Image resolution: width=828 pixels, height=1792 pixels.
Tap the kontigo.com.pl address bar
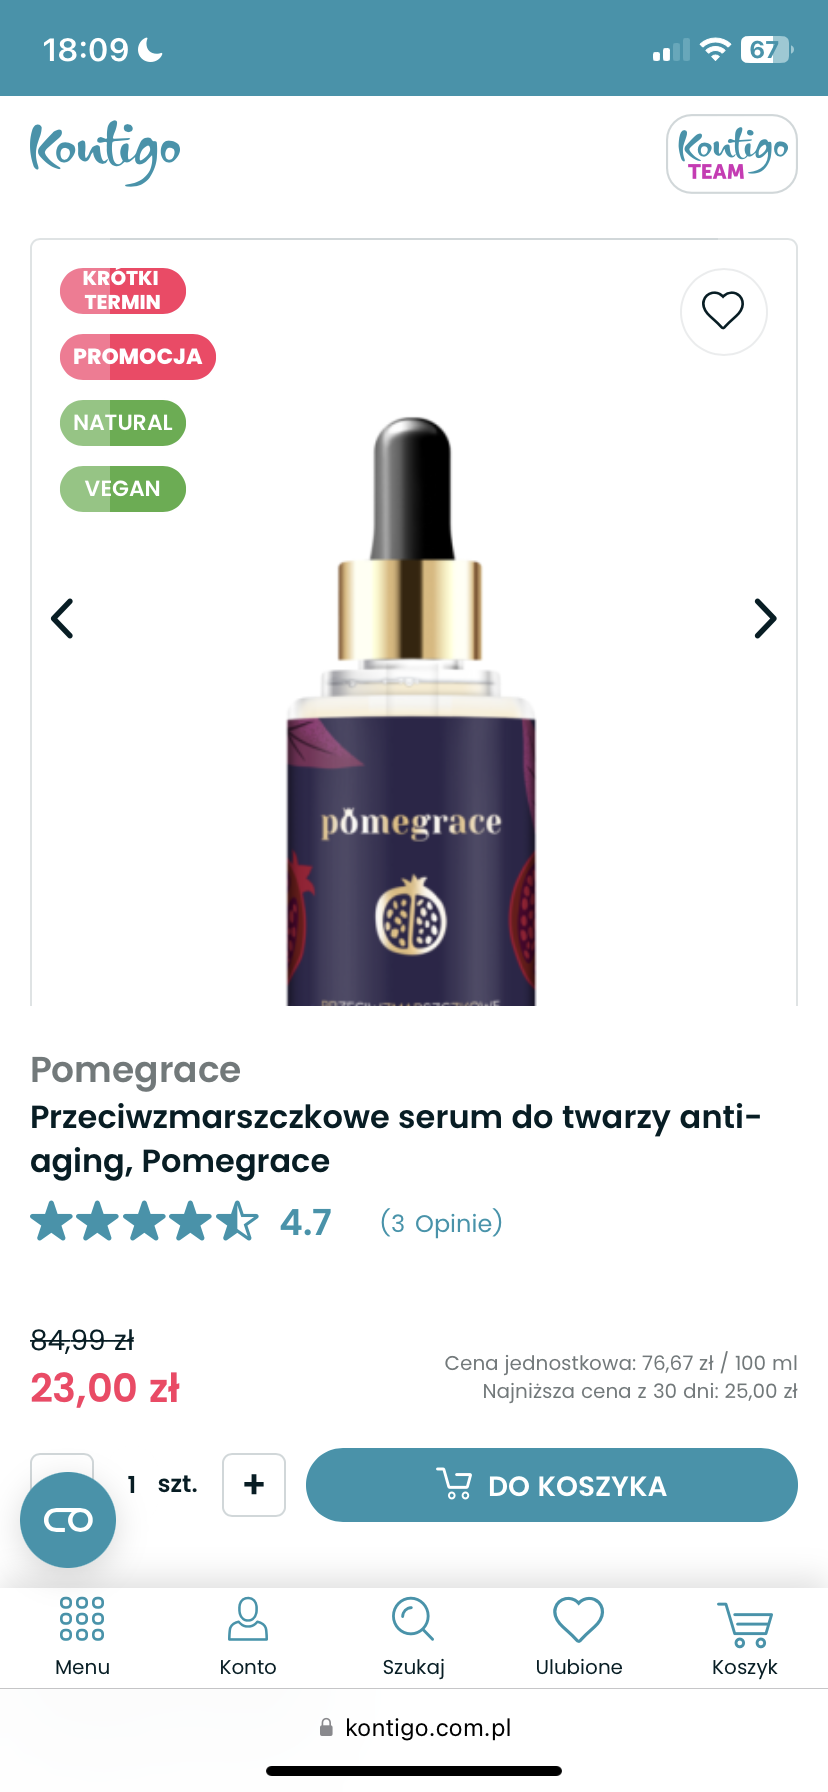tap(414, 1728)
